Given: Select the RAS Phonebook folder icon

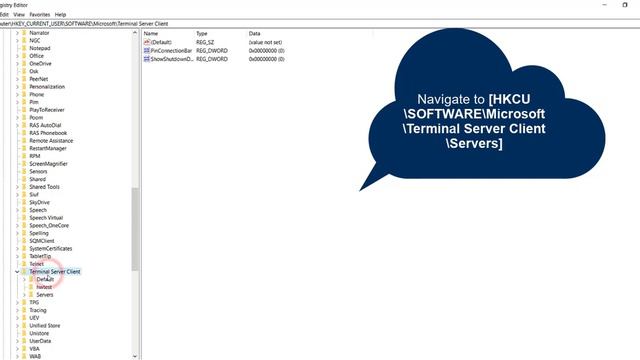Looking at the screenshot, I should 24,133.
